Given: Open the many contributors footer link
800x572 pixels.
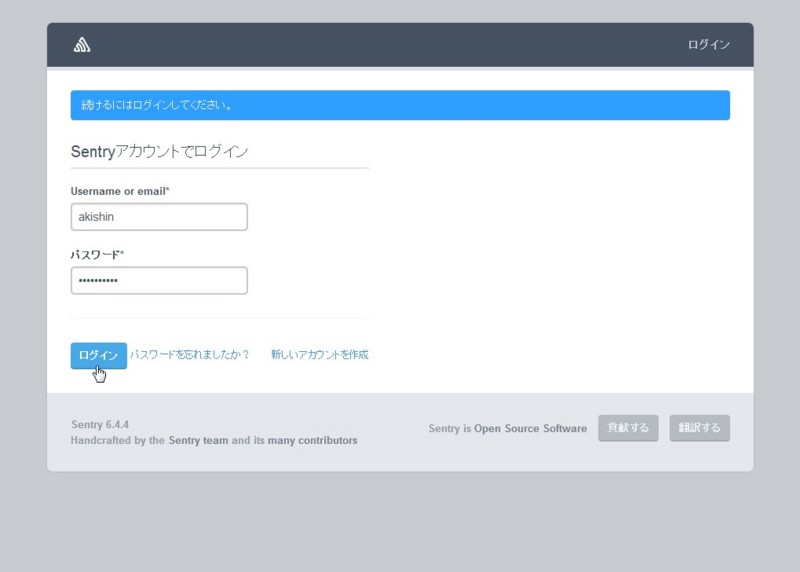Looking at the screenshot, I should [x=312, y=440].
